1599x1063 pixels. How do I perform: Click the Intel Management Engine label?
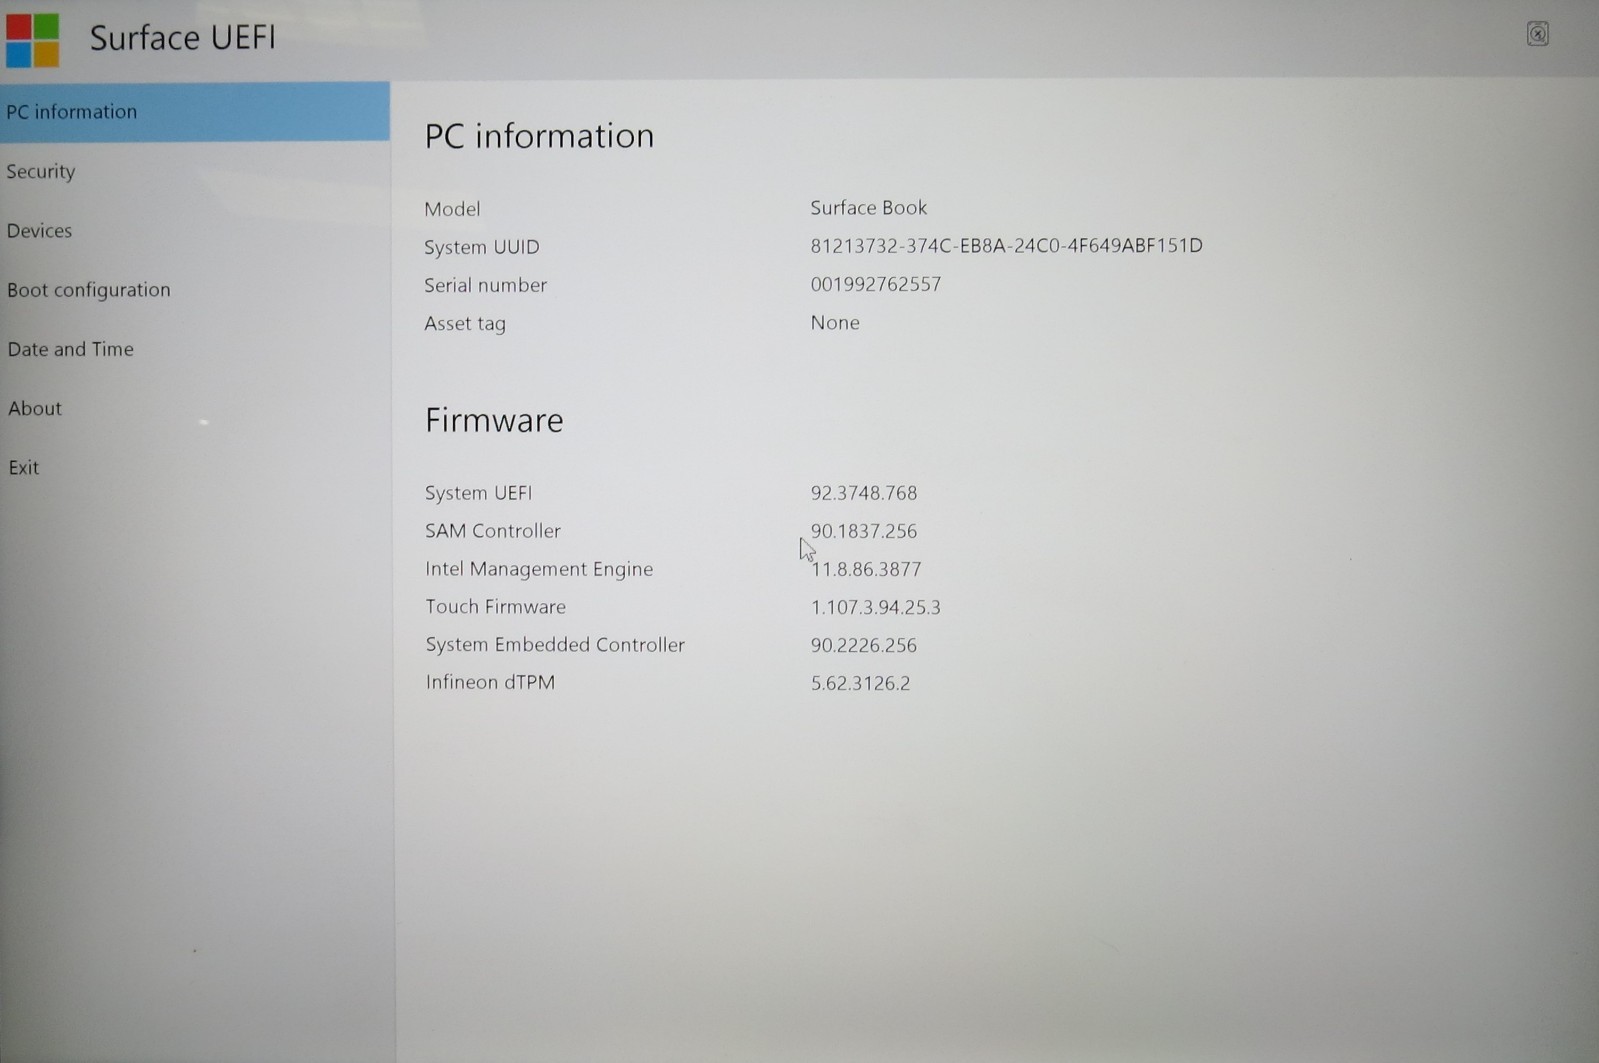539,569
